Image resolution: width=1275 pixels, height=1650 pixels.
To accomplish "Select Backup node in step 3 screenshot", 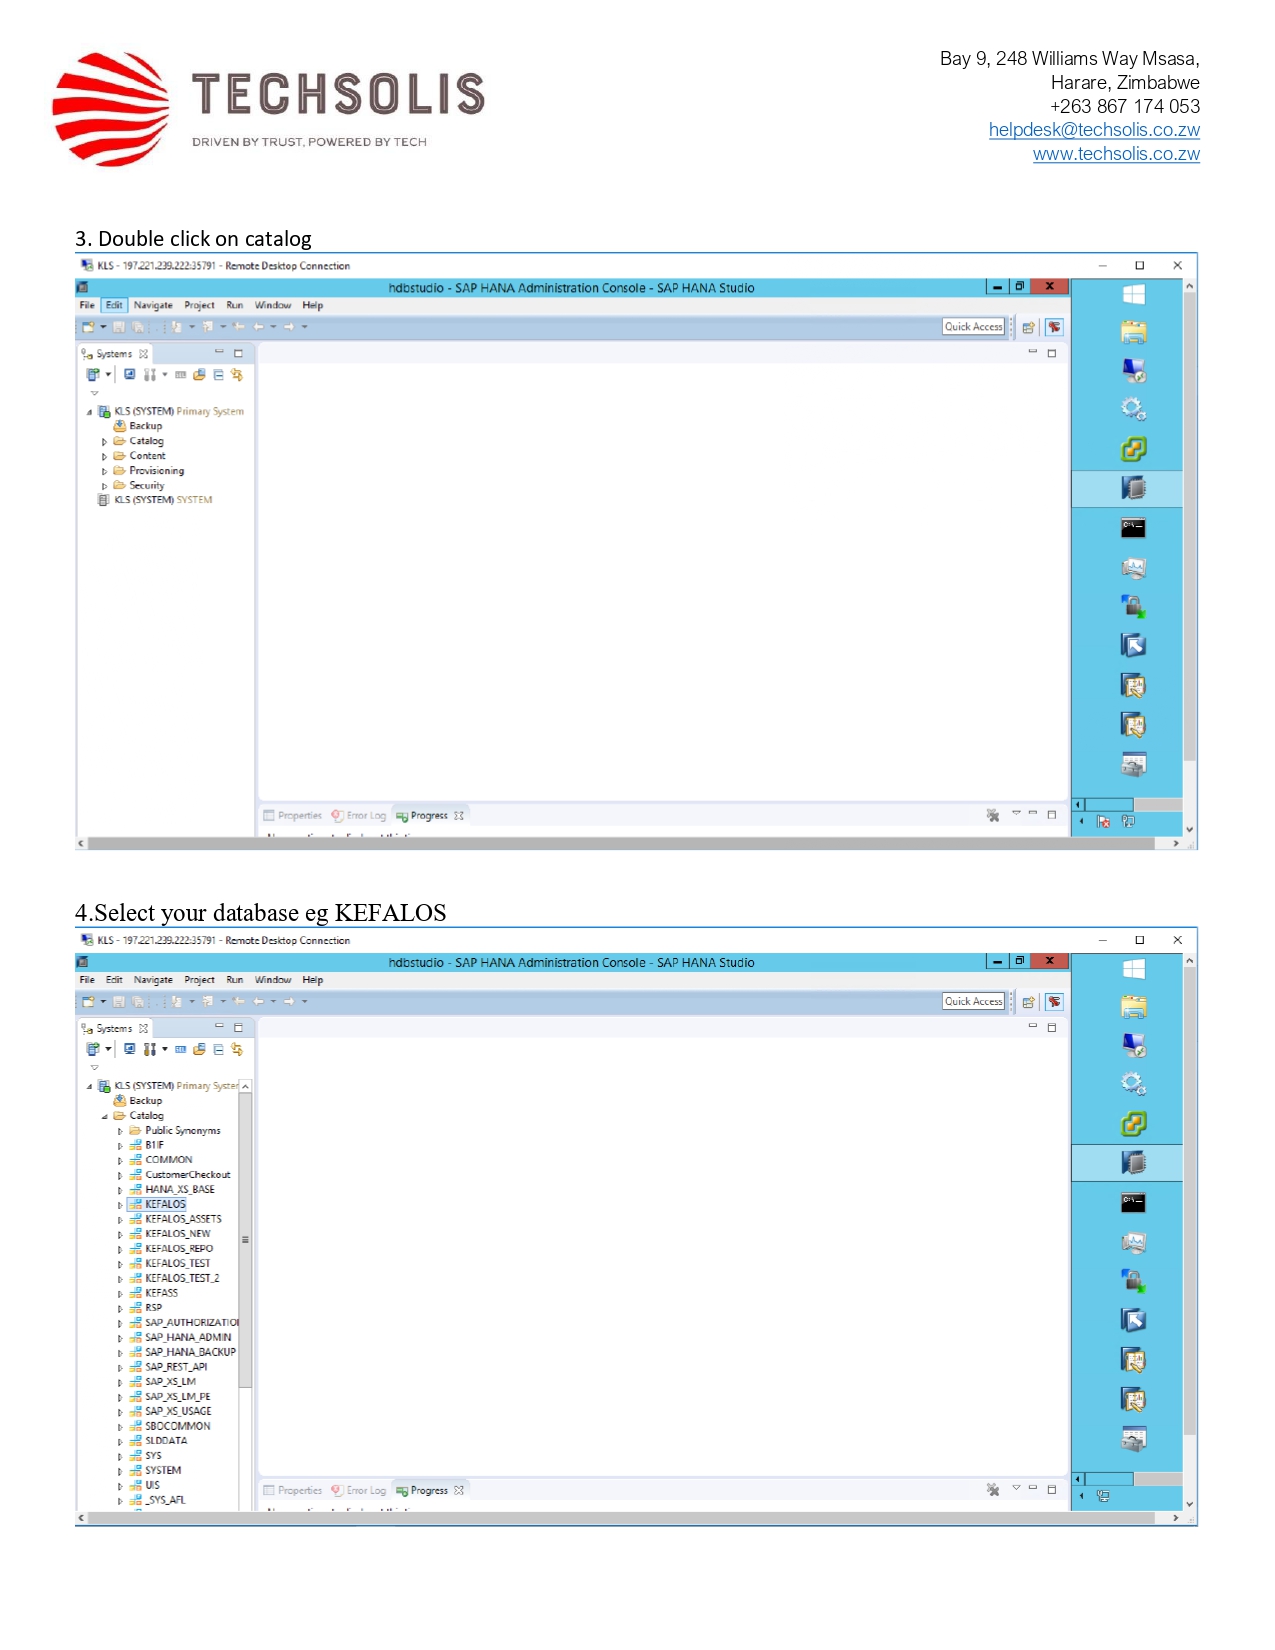I will [x=138, y=426].
